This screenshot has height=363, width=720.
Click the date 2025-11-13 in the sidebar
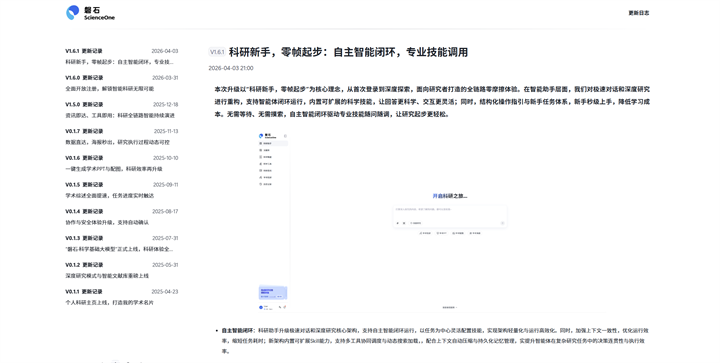166,131
